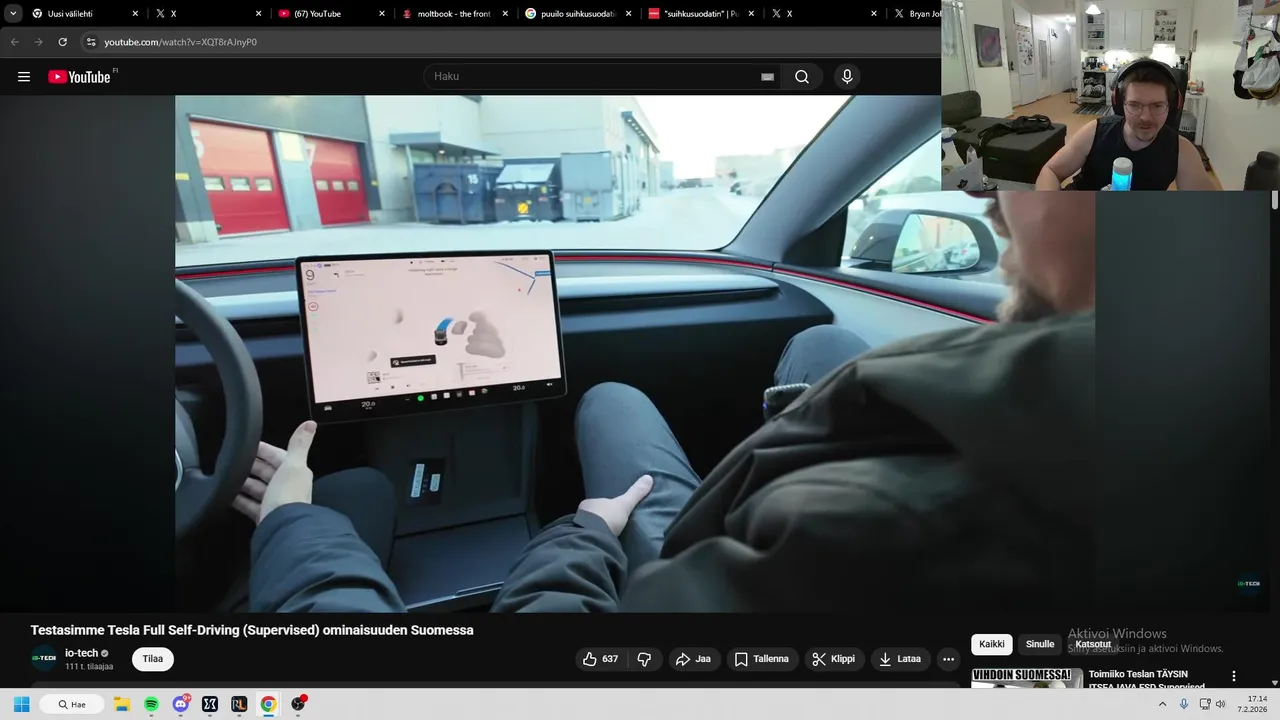The height and width of the screenshot is (720, 1280).
Task: Start voice search with the microphone icon
Action: pyautogui.click(x=847, y=77)
